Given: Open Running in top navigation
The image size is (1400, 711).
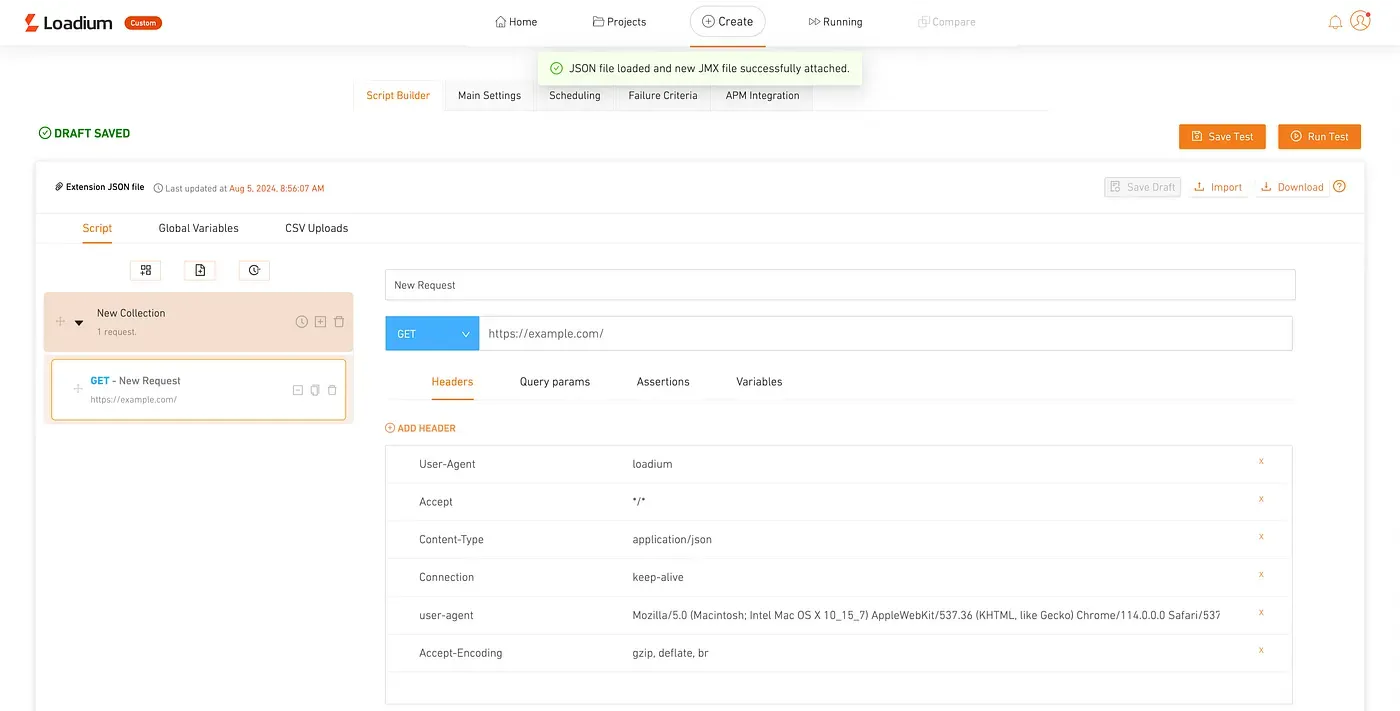Looking at the screenshot, I should click(835, 22).
